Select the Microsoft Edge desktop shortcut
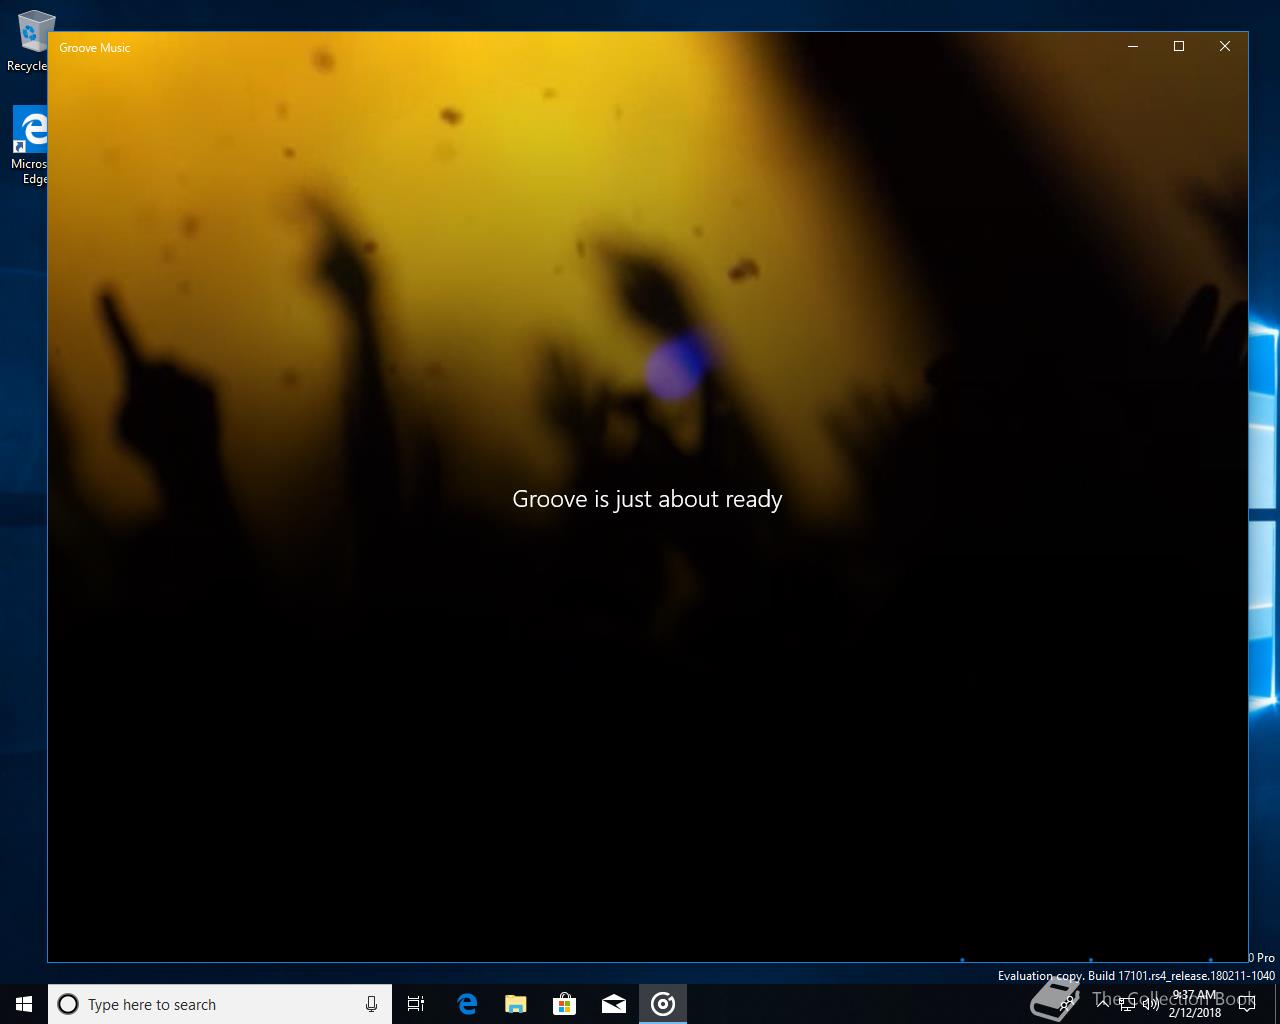 (x=30, y=146)
